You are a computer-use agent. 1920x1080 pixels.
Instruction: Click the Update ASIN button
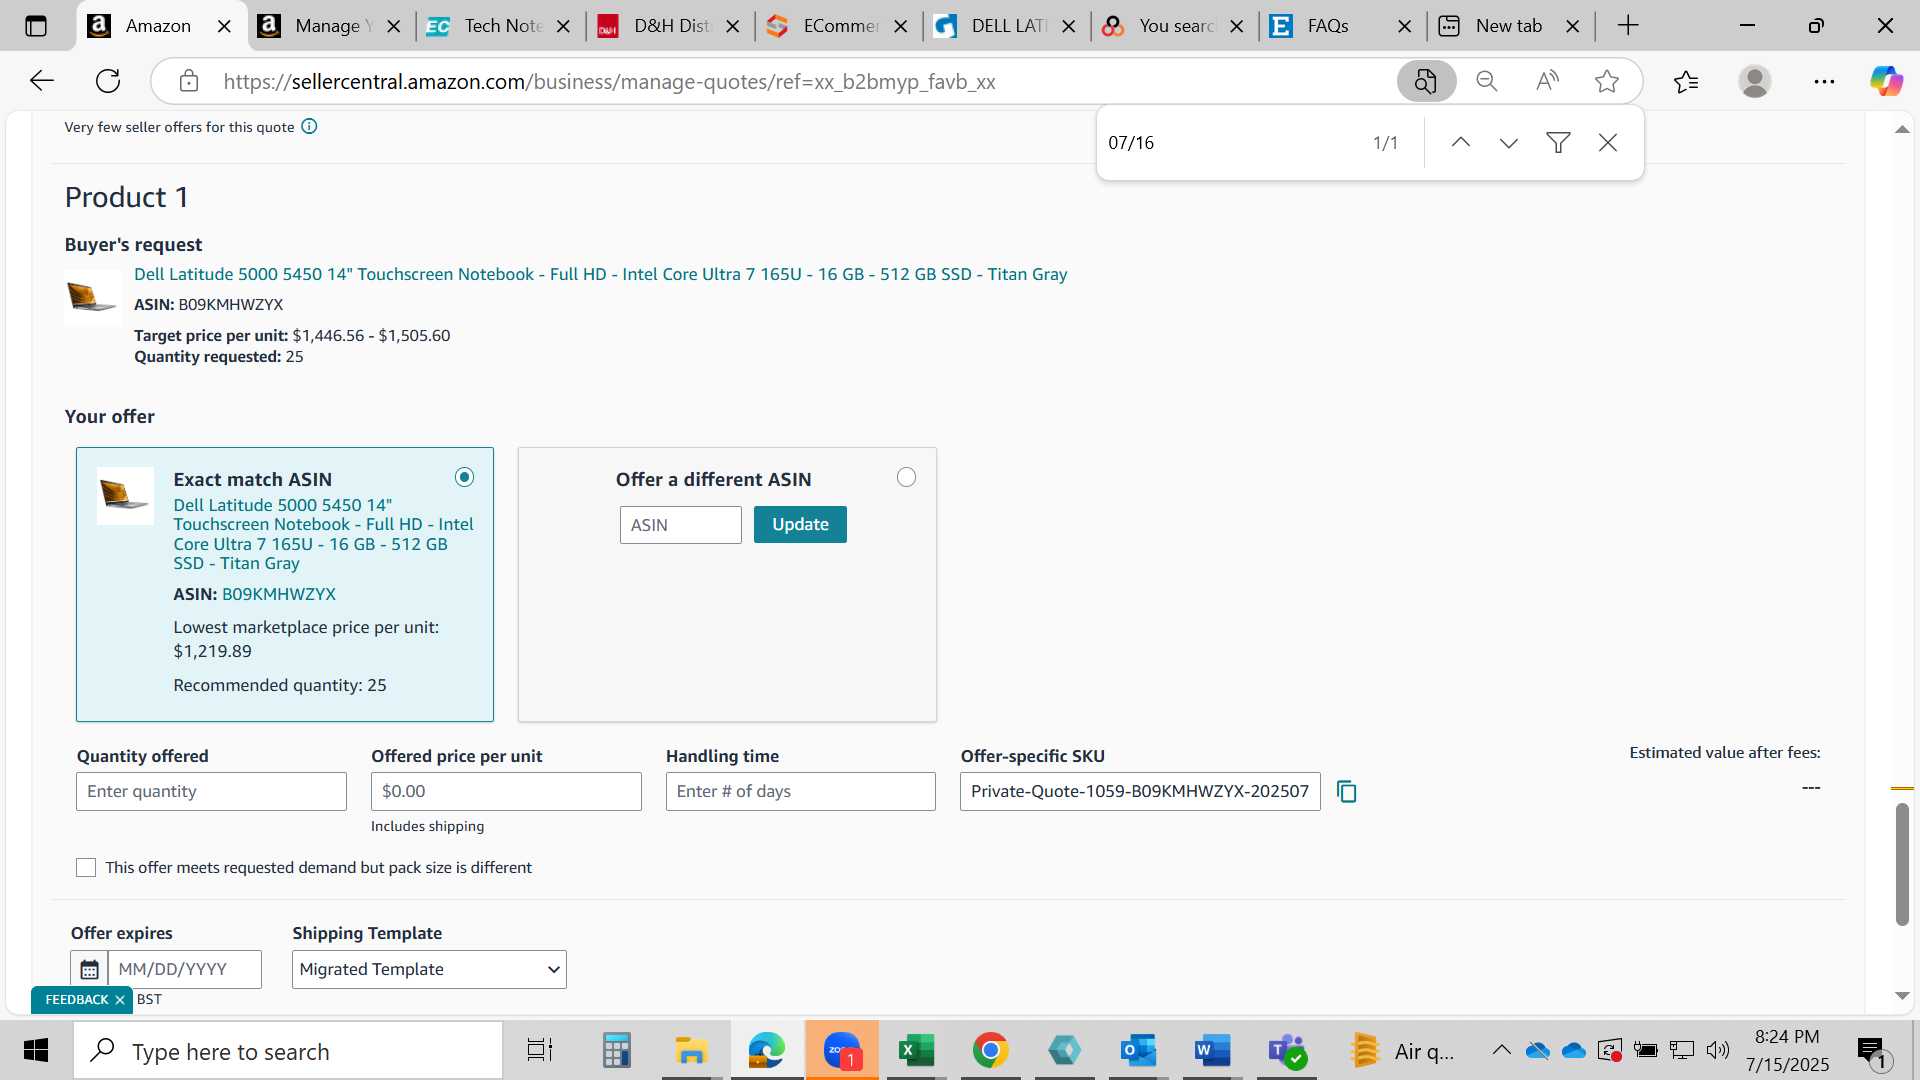pyautogui.click(x=800, y=525)
